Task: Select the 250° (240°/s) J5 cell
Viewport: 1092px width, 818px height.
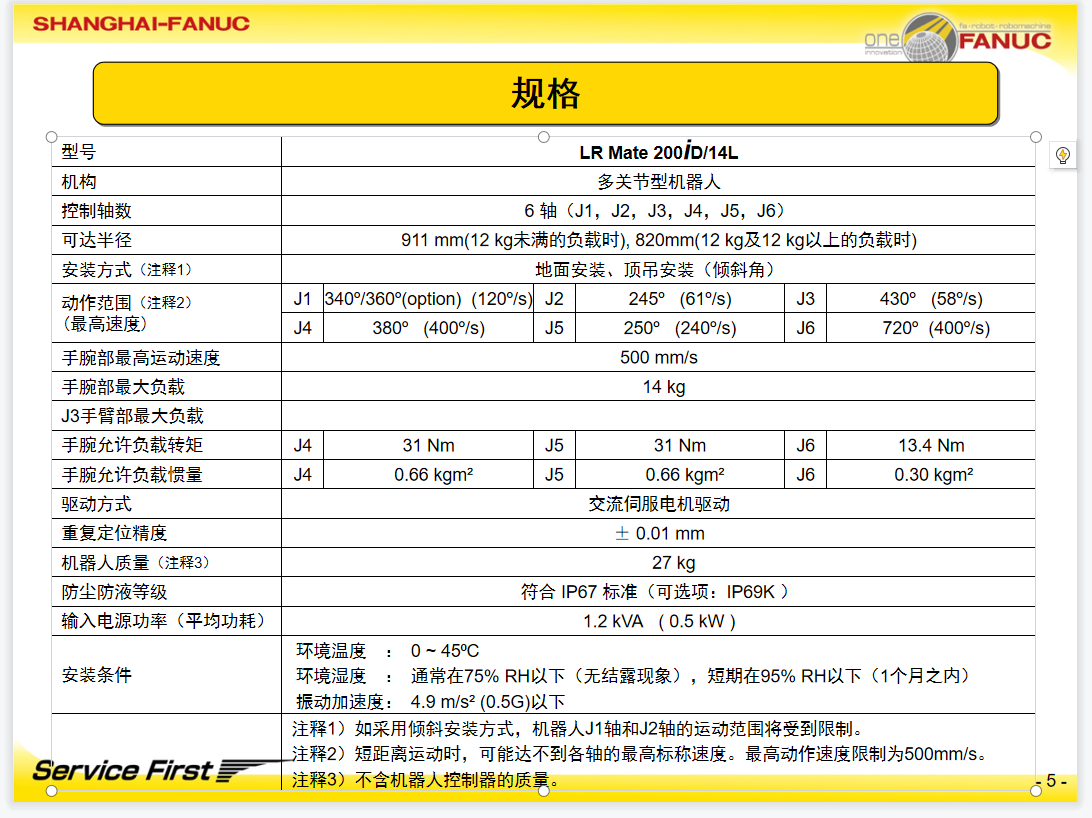Action: pos(680,328)
